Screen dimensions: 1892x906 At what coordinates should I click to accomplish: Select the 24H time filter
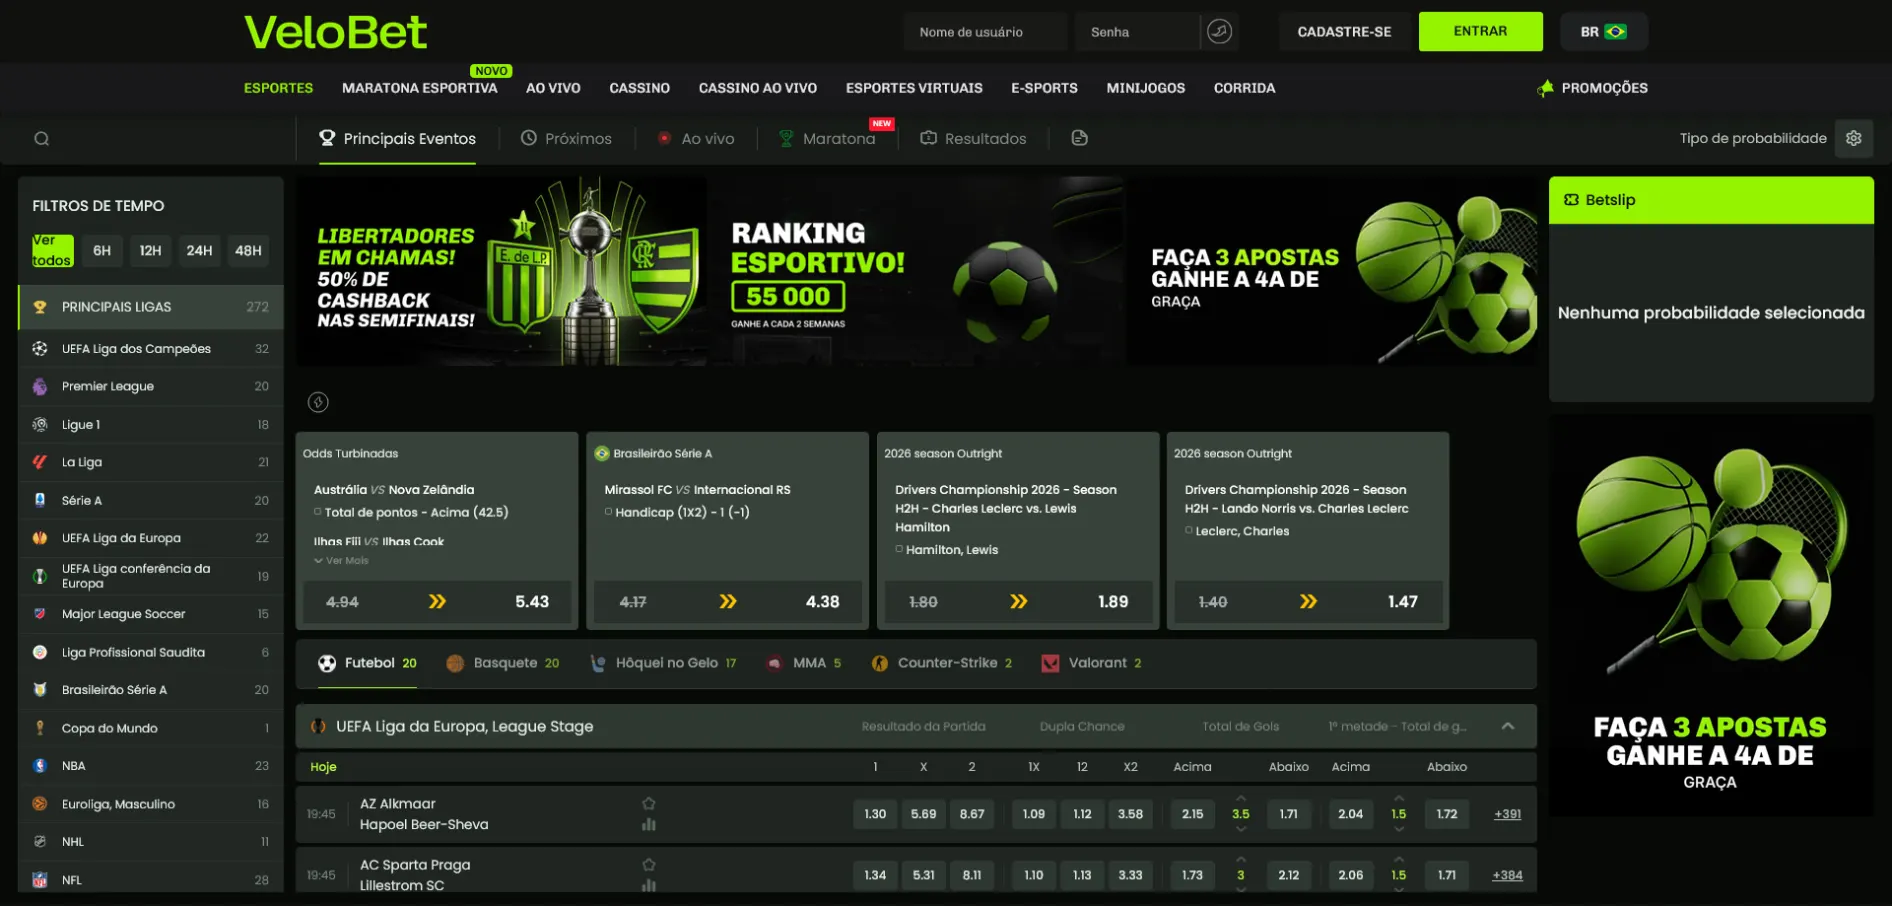[199, 250]
